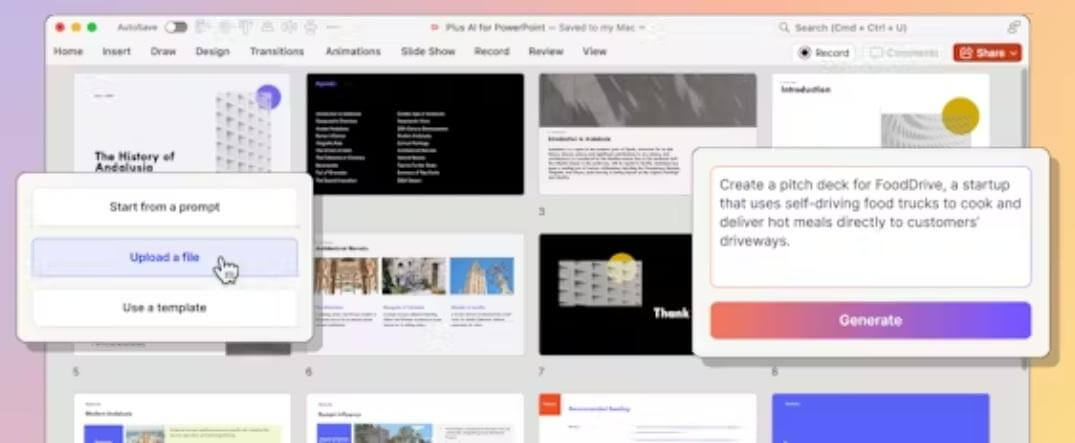Select the Modern Andalusia slide thumbnail
This screenshot has height=443, width=1075.
coord(182,418)
